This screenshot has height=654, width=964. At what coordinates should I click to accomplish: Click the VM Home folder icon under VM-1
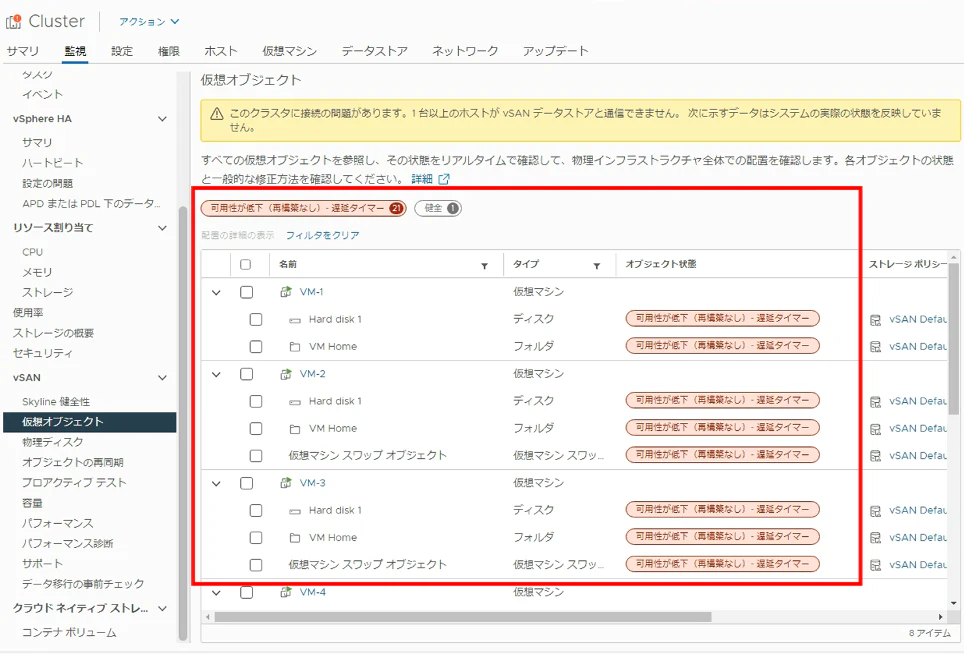pos(295,347)
